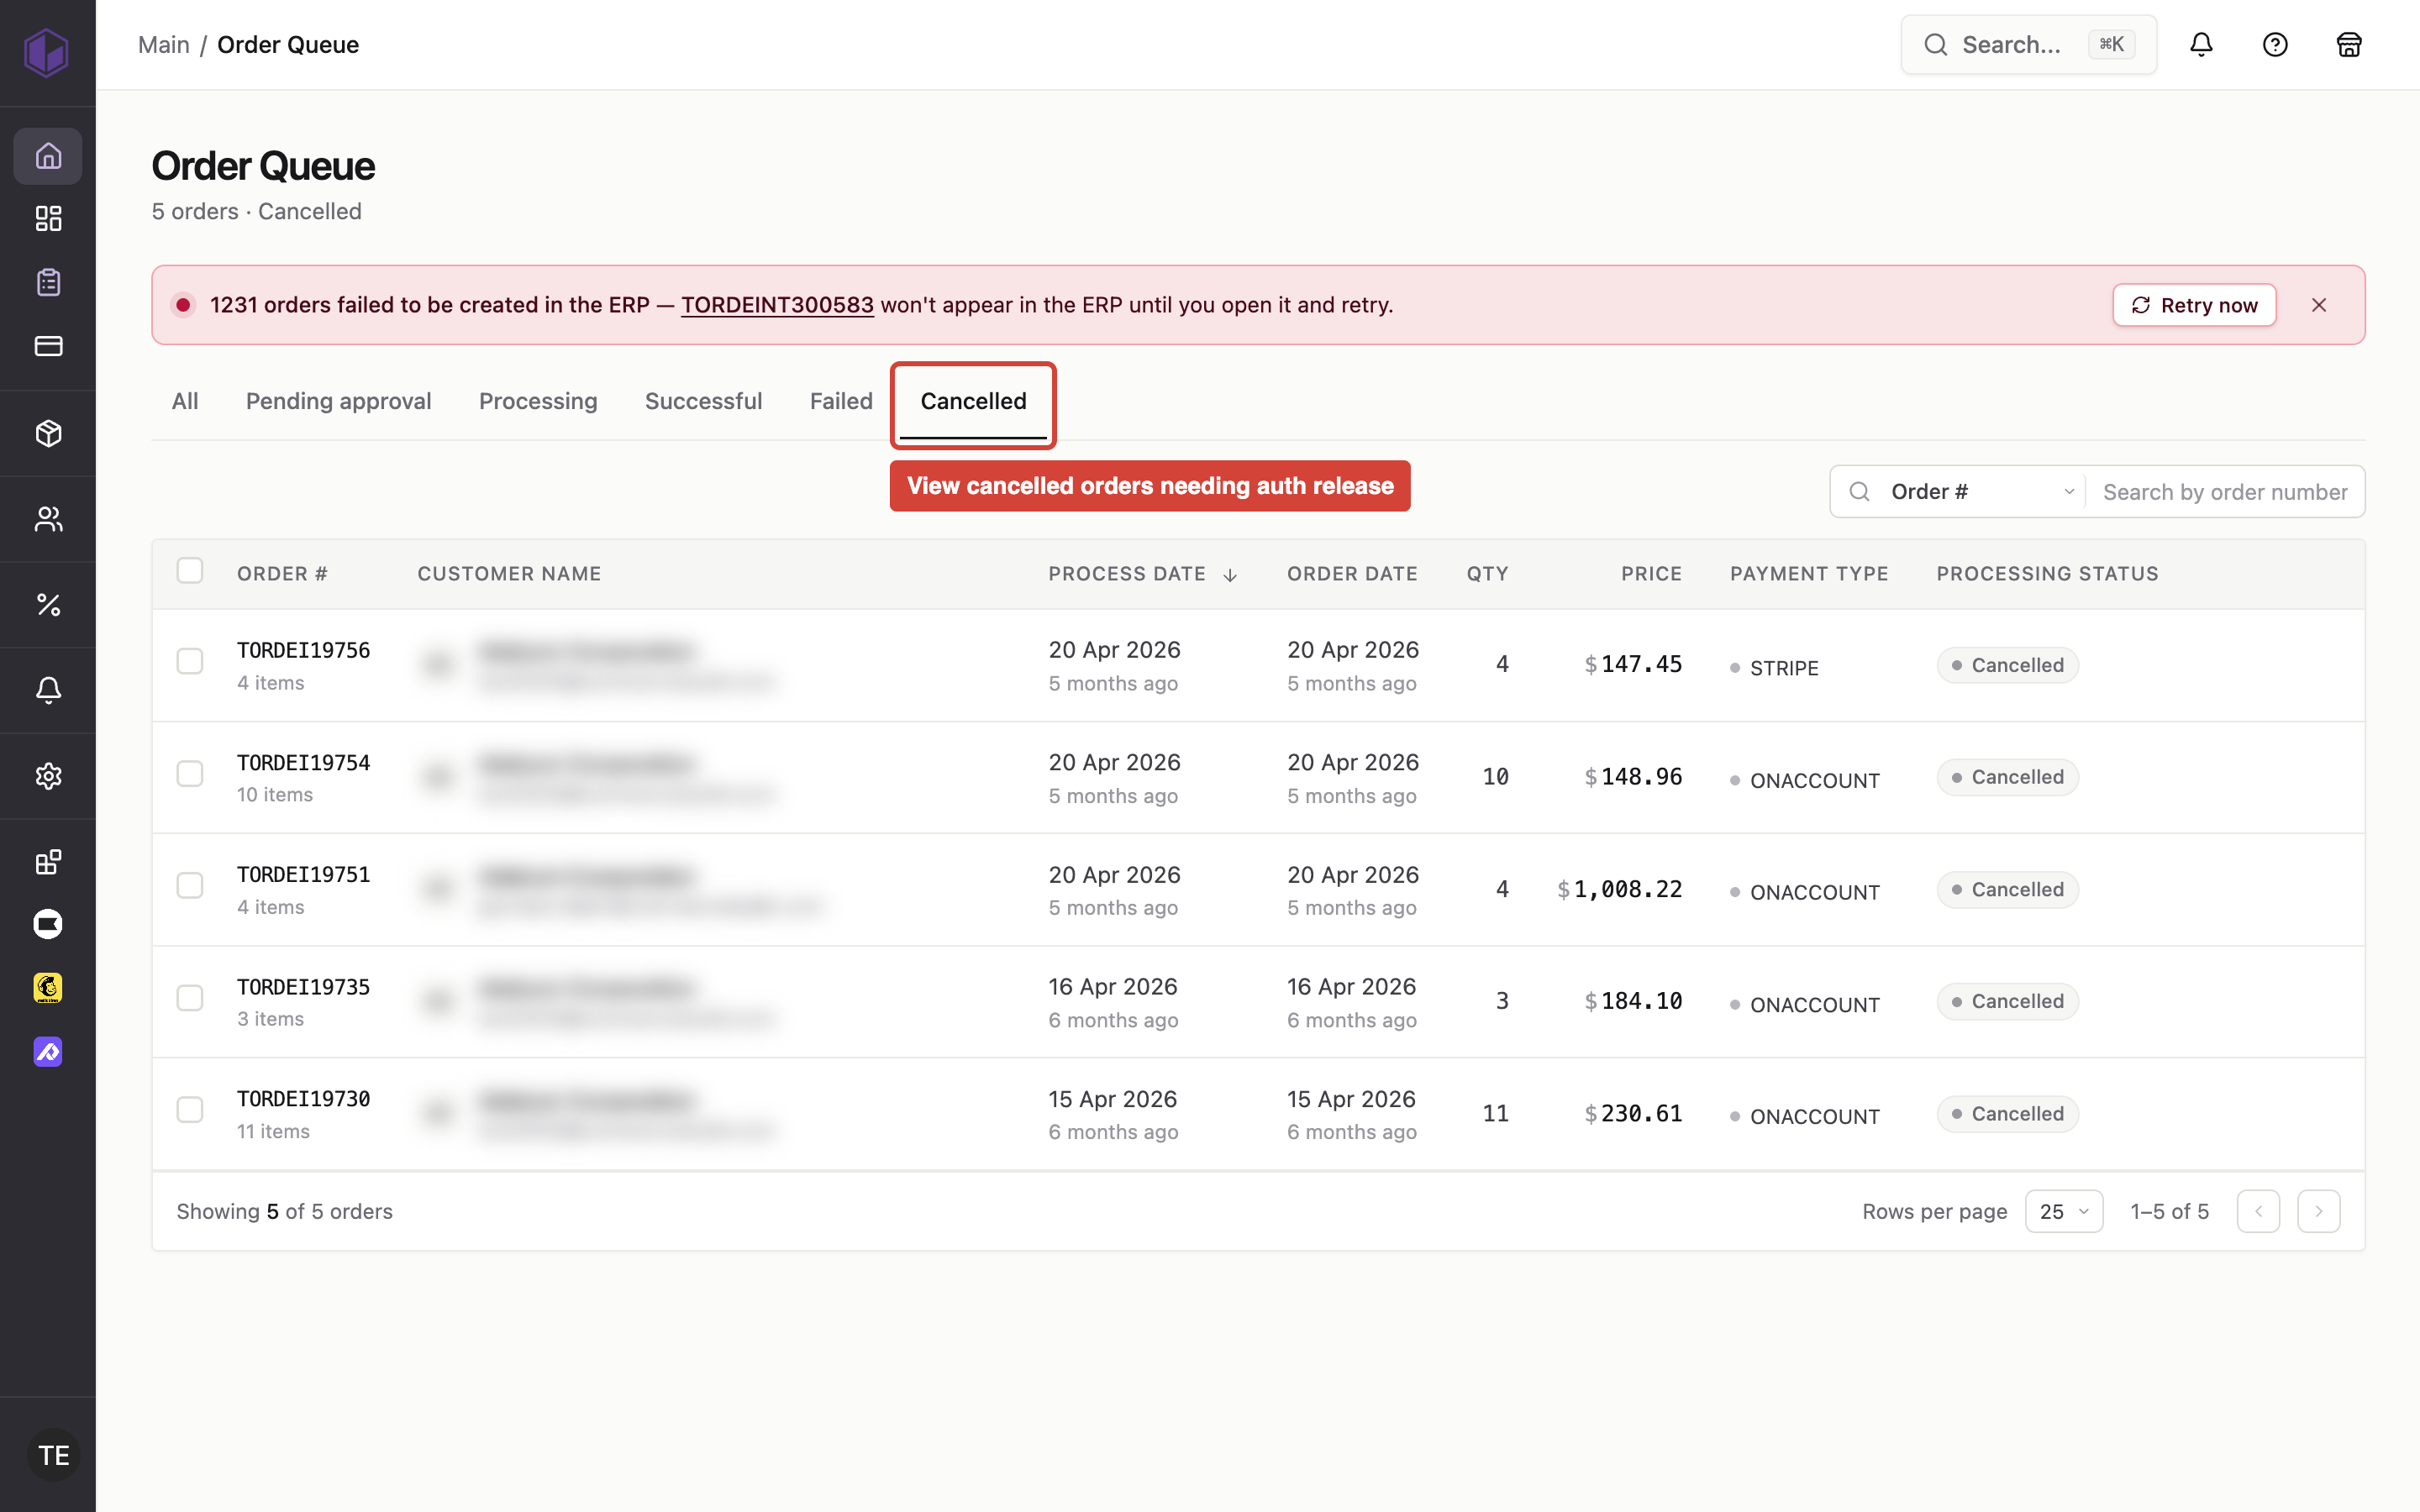Open the purple app icon in sidebar
This screenshot has height=1512, width=2420.
pos(48,1052)
